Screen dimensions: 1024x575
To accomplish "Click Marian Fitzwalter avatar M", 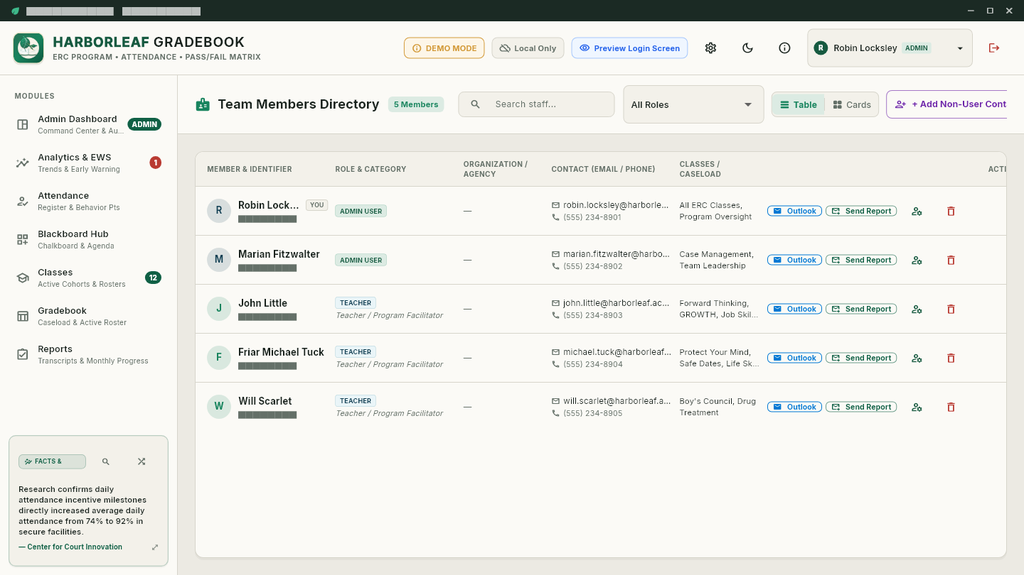I will point(219,259).
